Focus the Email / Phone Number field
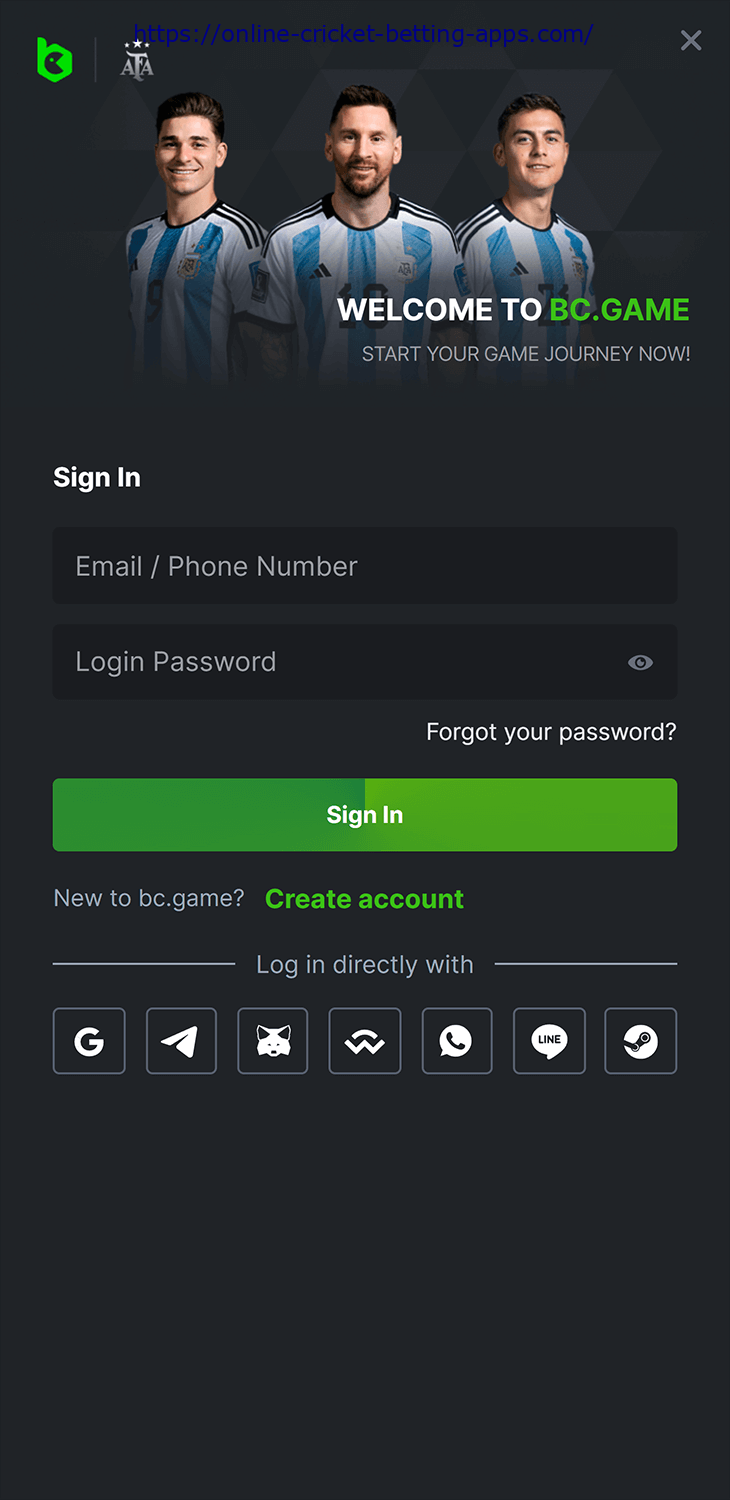The image size is (730, 1500). (x=365, y=566)
